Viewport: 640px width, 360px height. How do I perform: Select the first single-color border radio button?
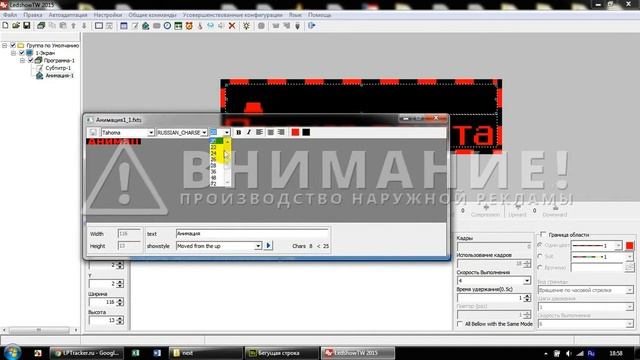pyautogui.click(x=540, y=245)
